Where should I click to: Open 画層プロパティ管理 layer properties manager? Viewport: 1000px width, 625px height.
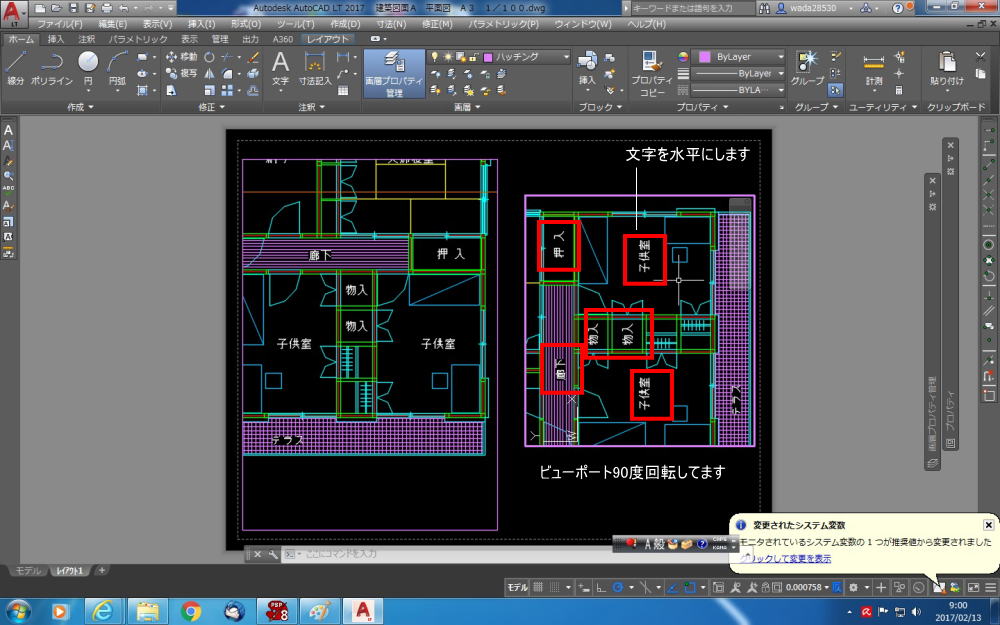(x=394, y=74)
